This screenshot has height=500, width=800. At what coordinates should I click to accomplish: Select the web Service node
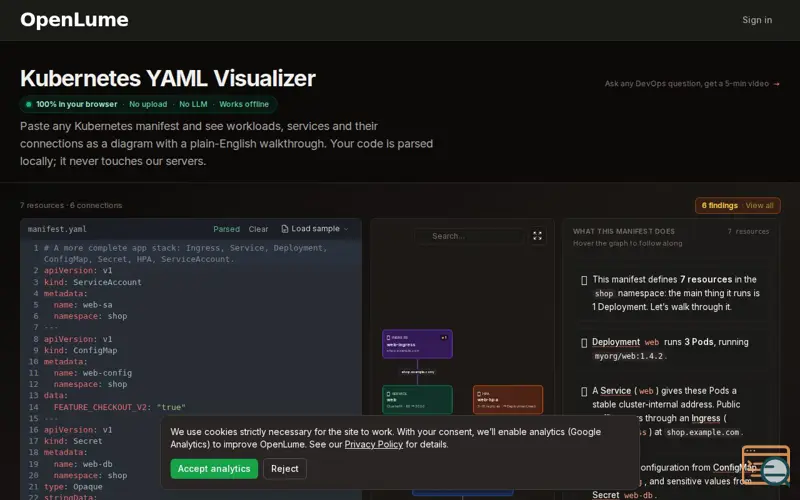click(x=417, y=399)
